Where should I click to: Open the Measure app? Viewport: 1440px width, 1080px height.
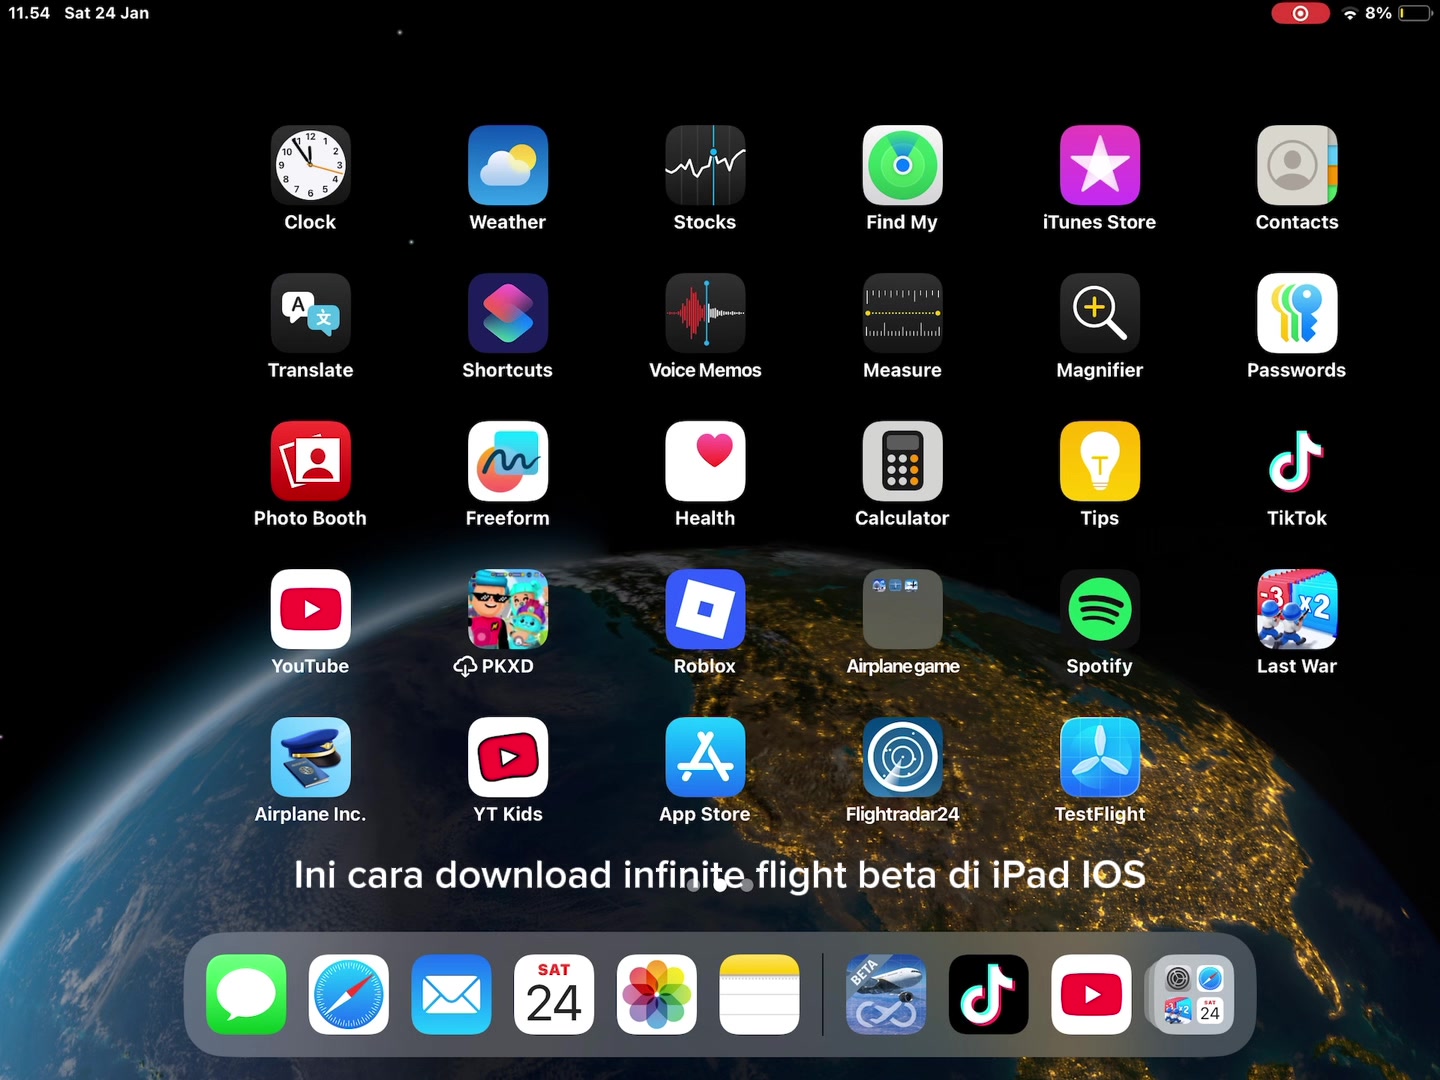tap(902, 313)
